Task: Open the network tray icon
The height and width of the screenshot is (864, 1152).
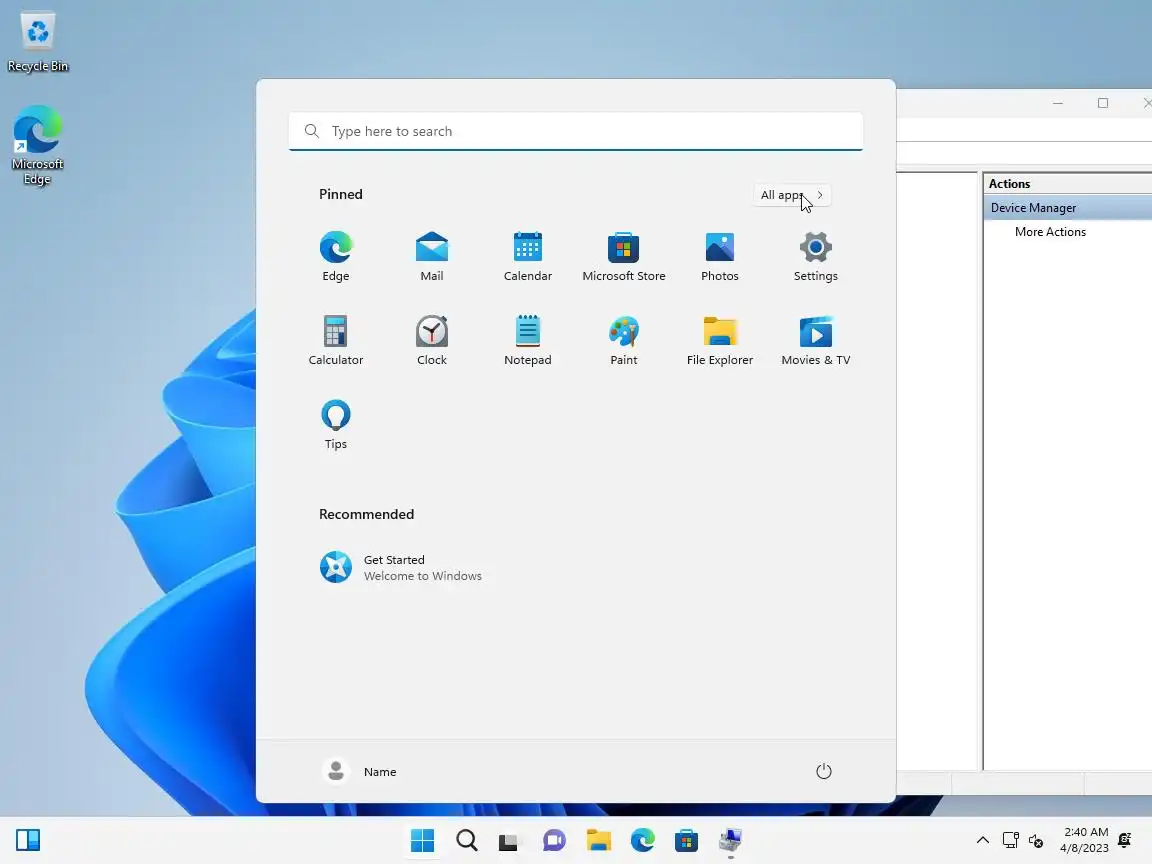Action: click(1011, 840)
